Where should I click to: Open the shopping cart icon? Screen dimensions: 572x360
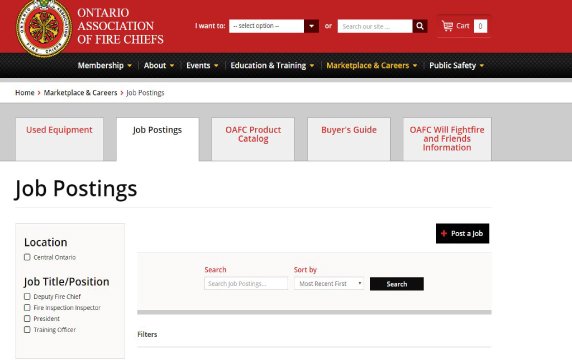point(447,26)
